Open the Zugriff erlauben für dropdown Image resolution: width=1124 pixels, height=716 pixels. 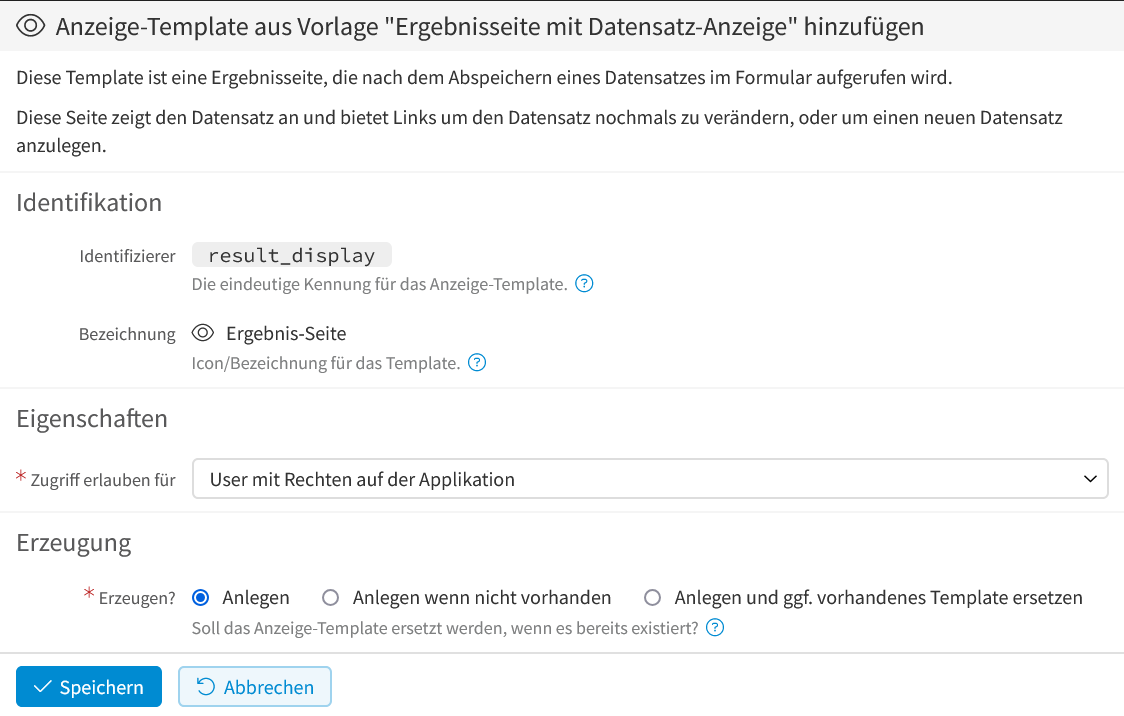coord(650,479)
